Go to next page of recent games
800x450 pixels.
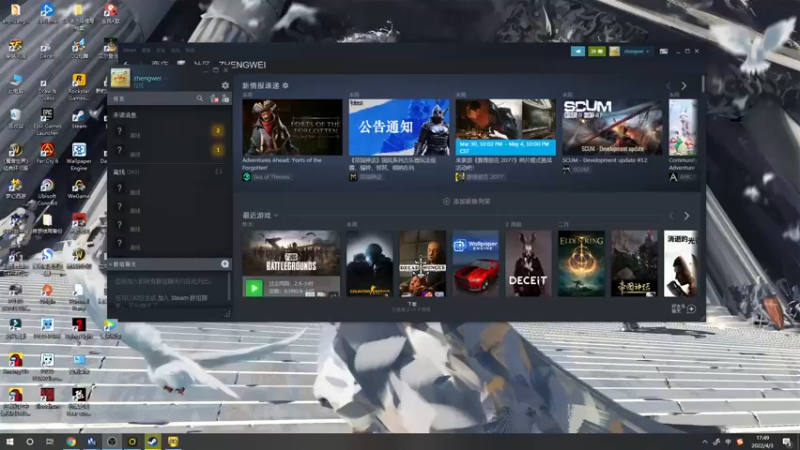[686, 216]
